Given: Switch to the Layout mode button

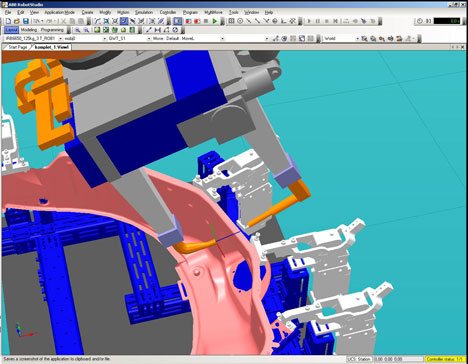Looking at the screenshot, I should [x=11, y=30].
